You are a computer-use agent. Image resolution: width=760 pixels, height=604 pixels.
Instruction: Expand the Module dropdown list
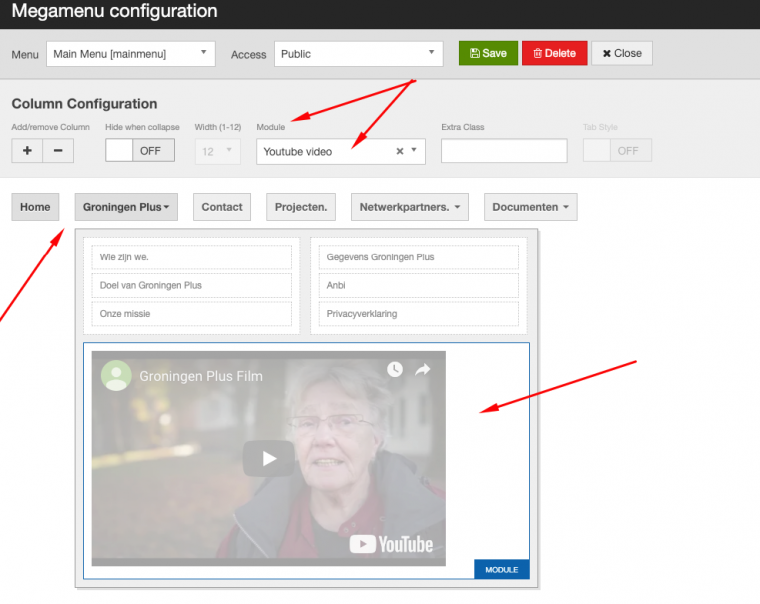415,152
